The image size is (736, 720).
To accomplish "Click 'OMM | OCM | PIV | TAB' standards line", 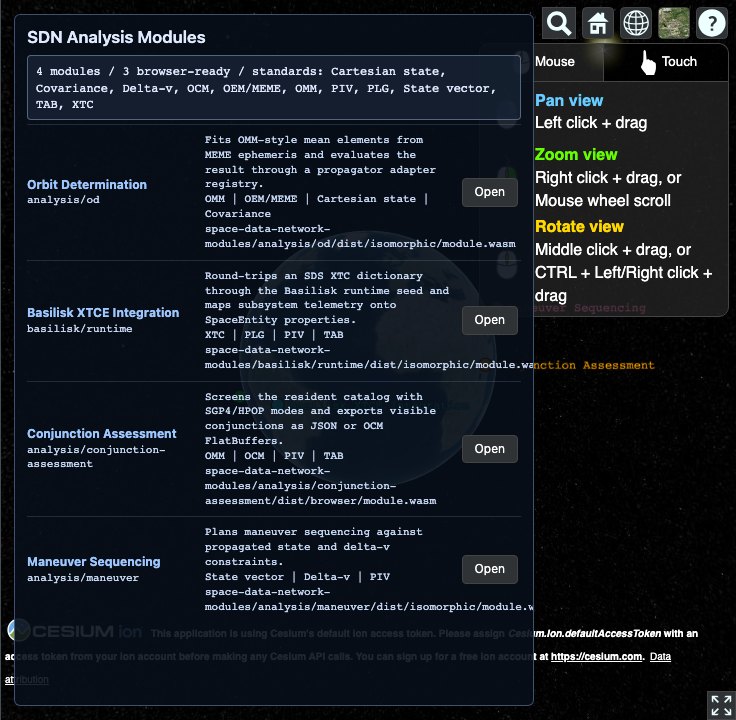I will coord(274,456).
